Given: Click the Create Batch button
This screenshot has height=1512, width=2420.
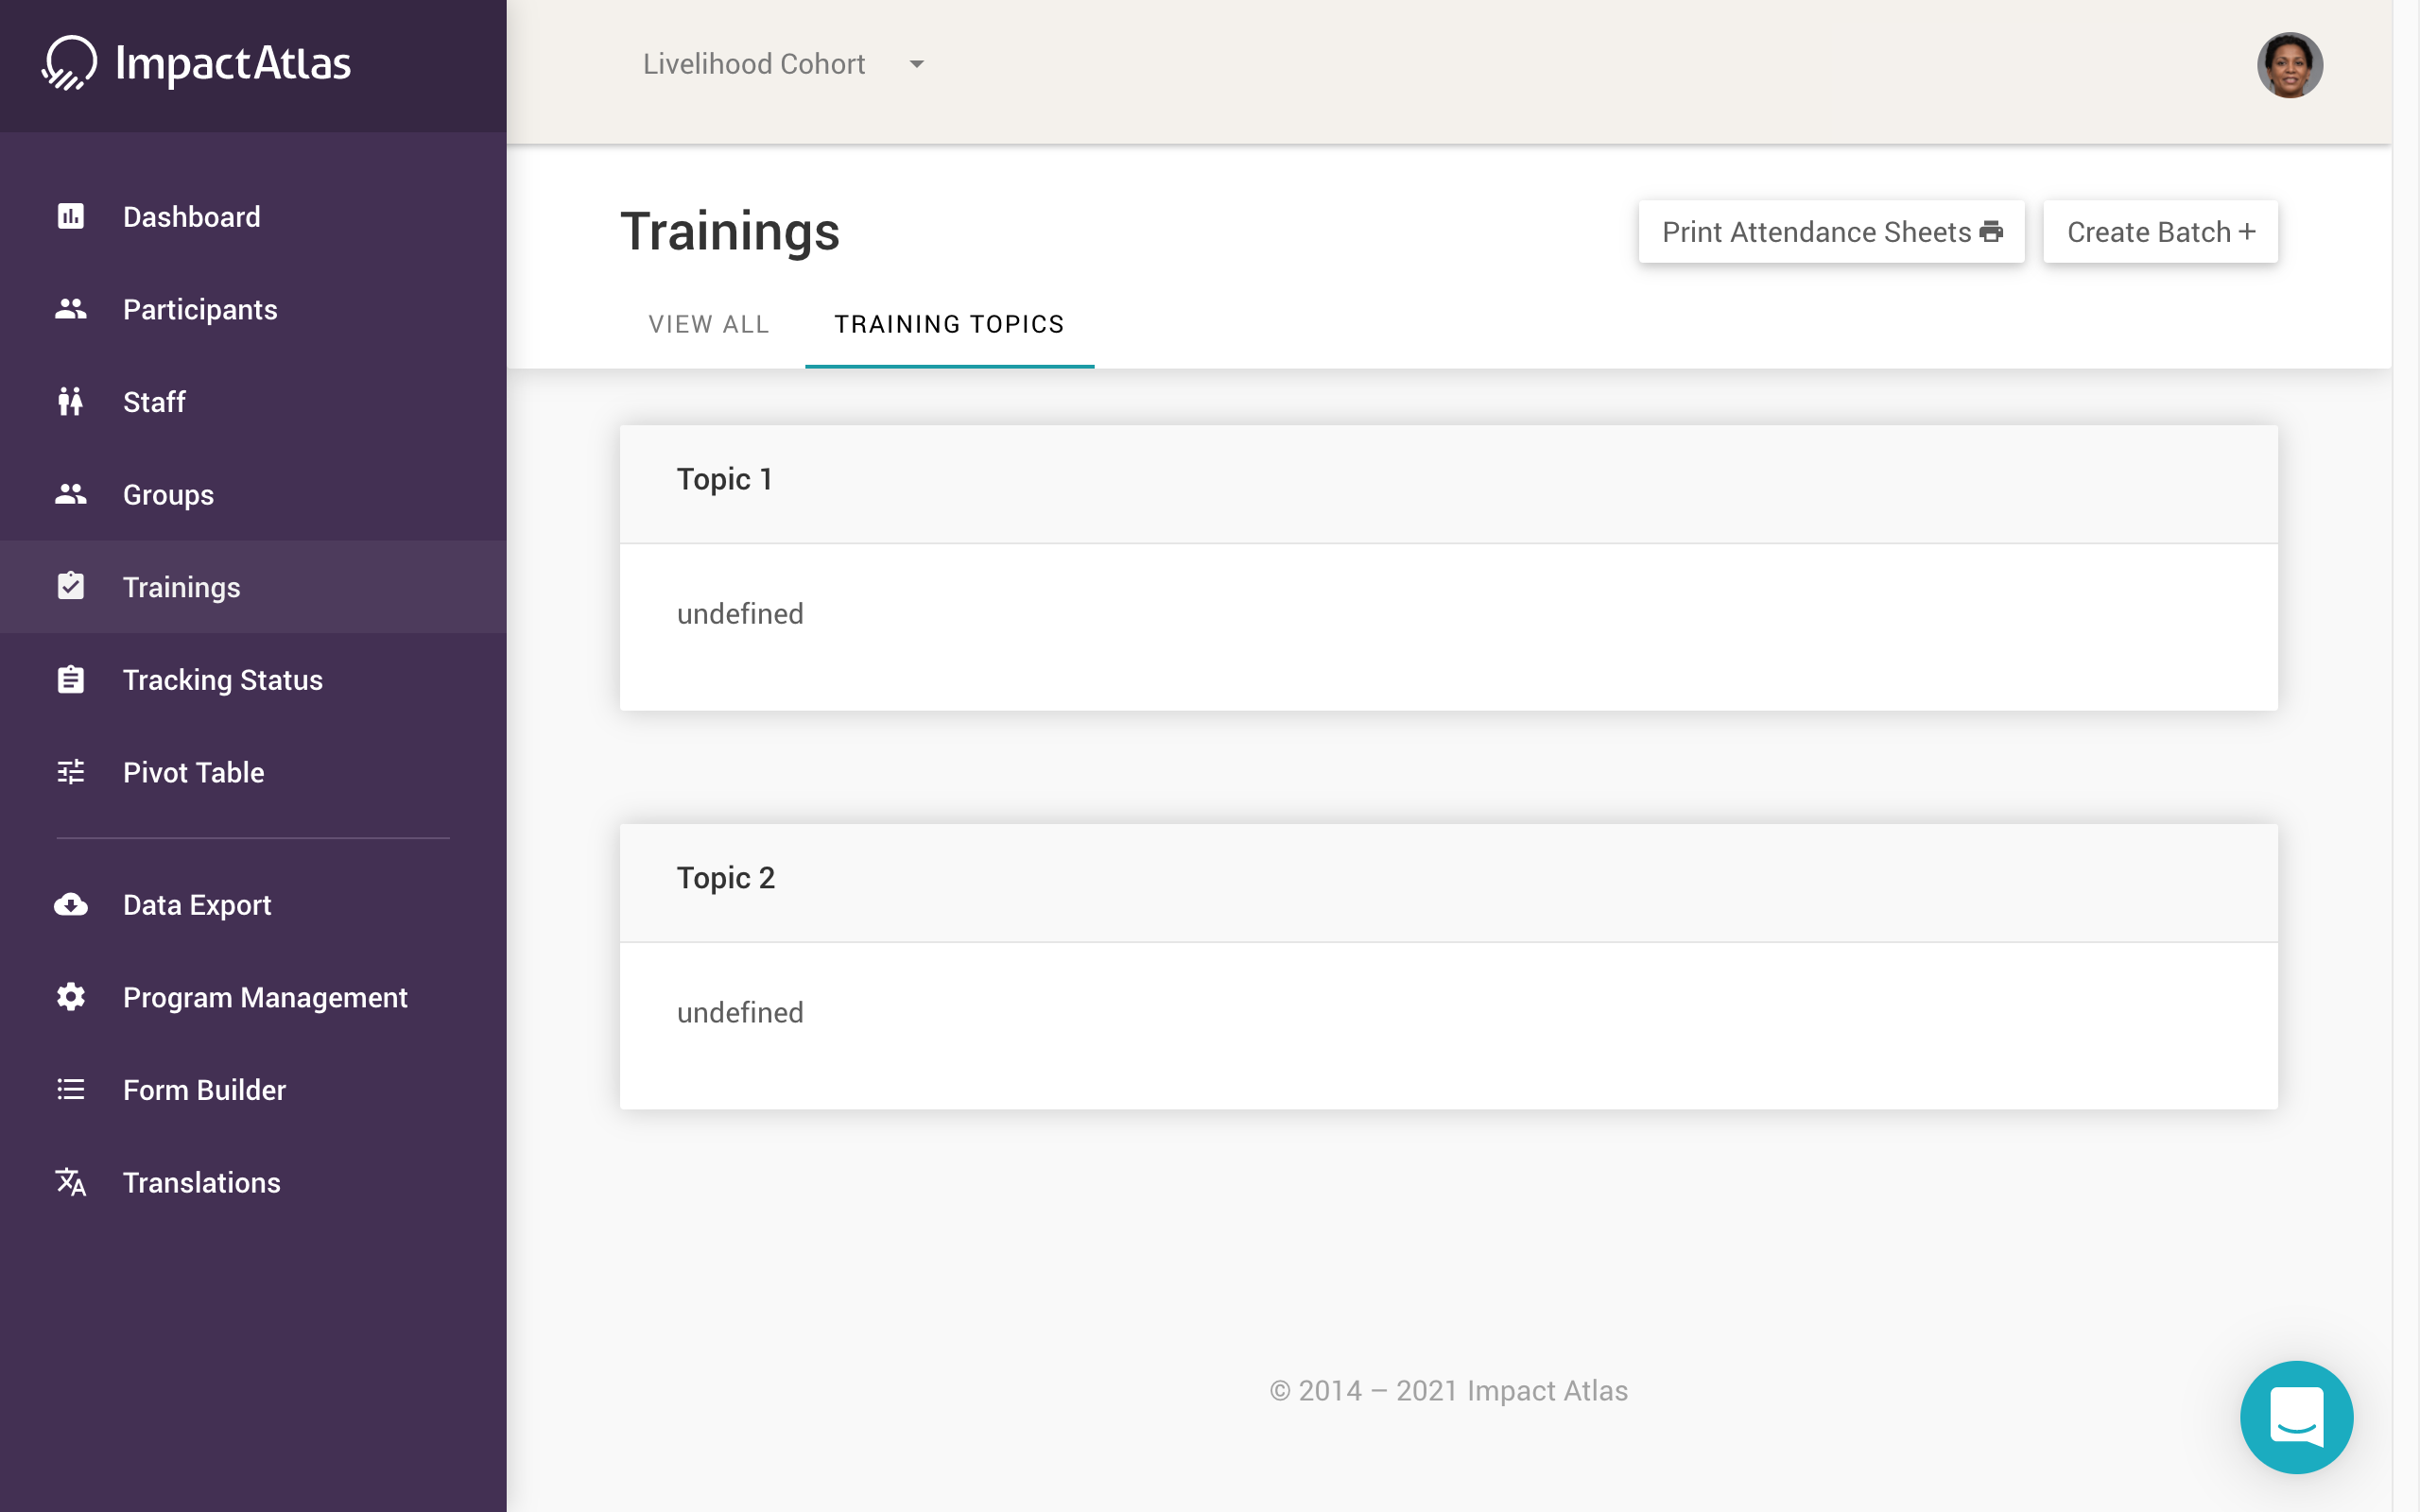Looking at the screenshot, I should click(x=2159, y=232).
